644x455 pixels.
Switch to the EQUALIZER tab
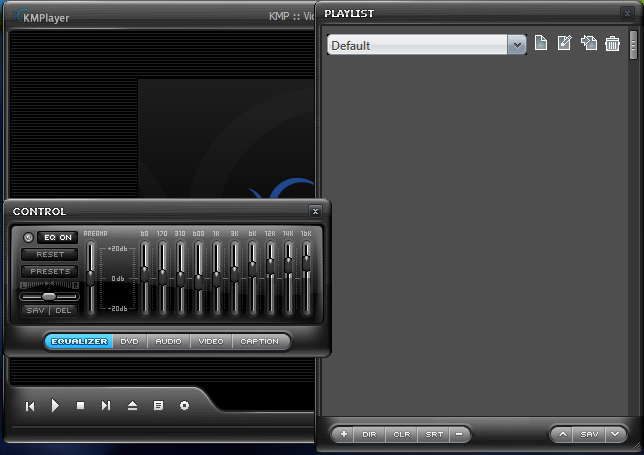click(x=79, y=341)
